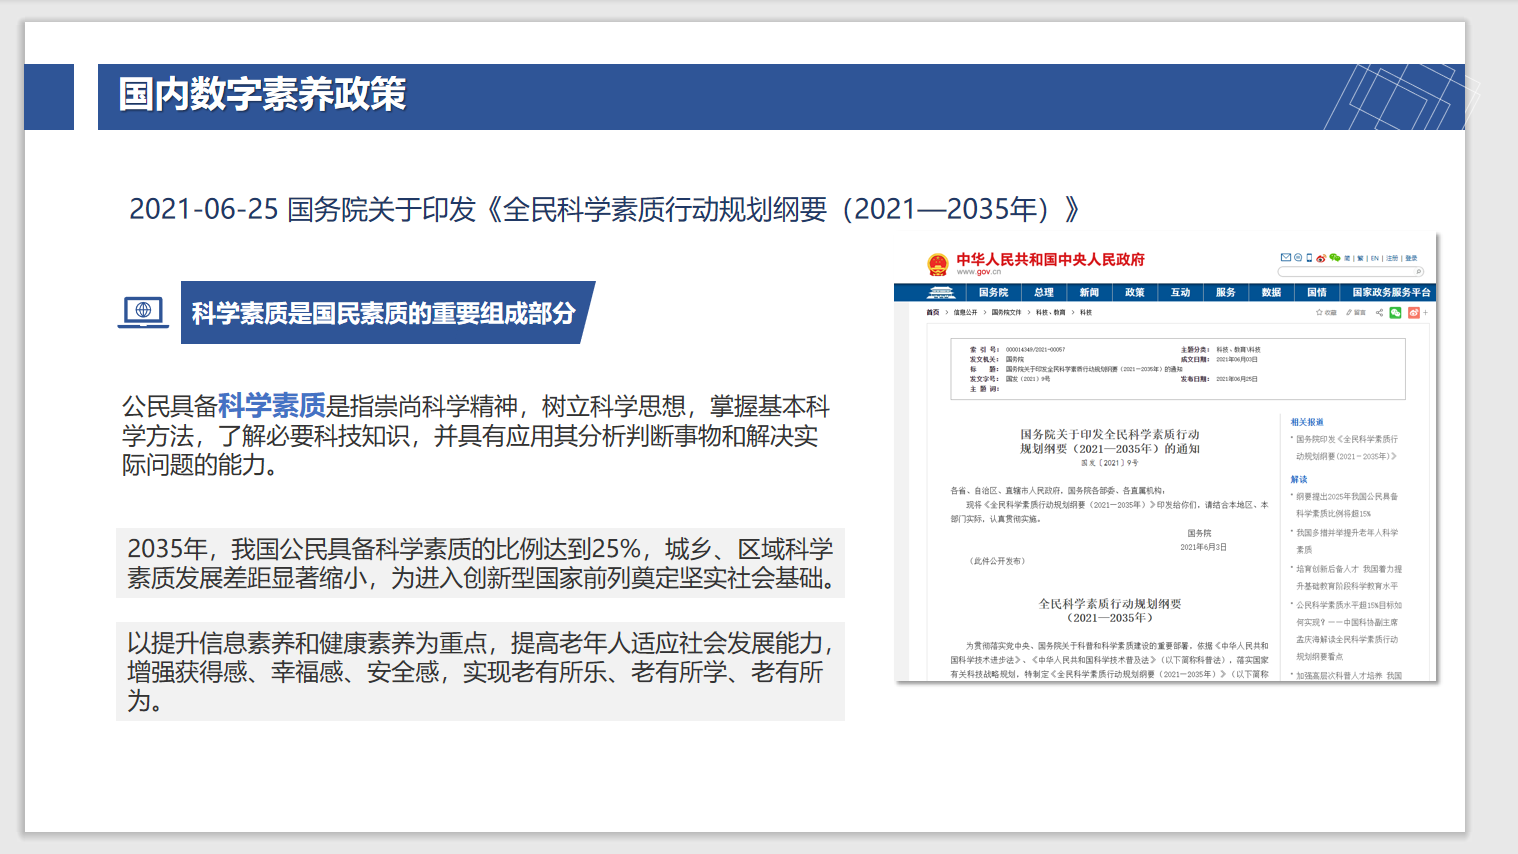Image resolution: width=1518 pixels, height=854 pixels.
Task: Switch the site language to EN
Action: pyautogui.click(x=1374, y=257)
